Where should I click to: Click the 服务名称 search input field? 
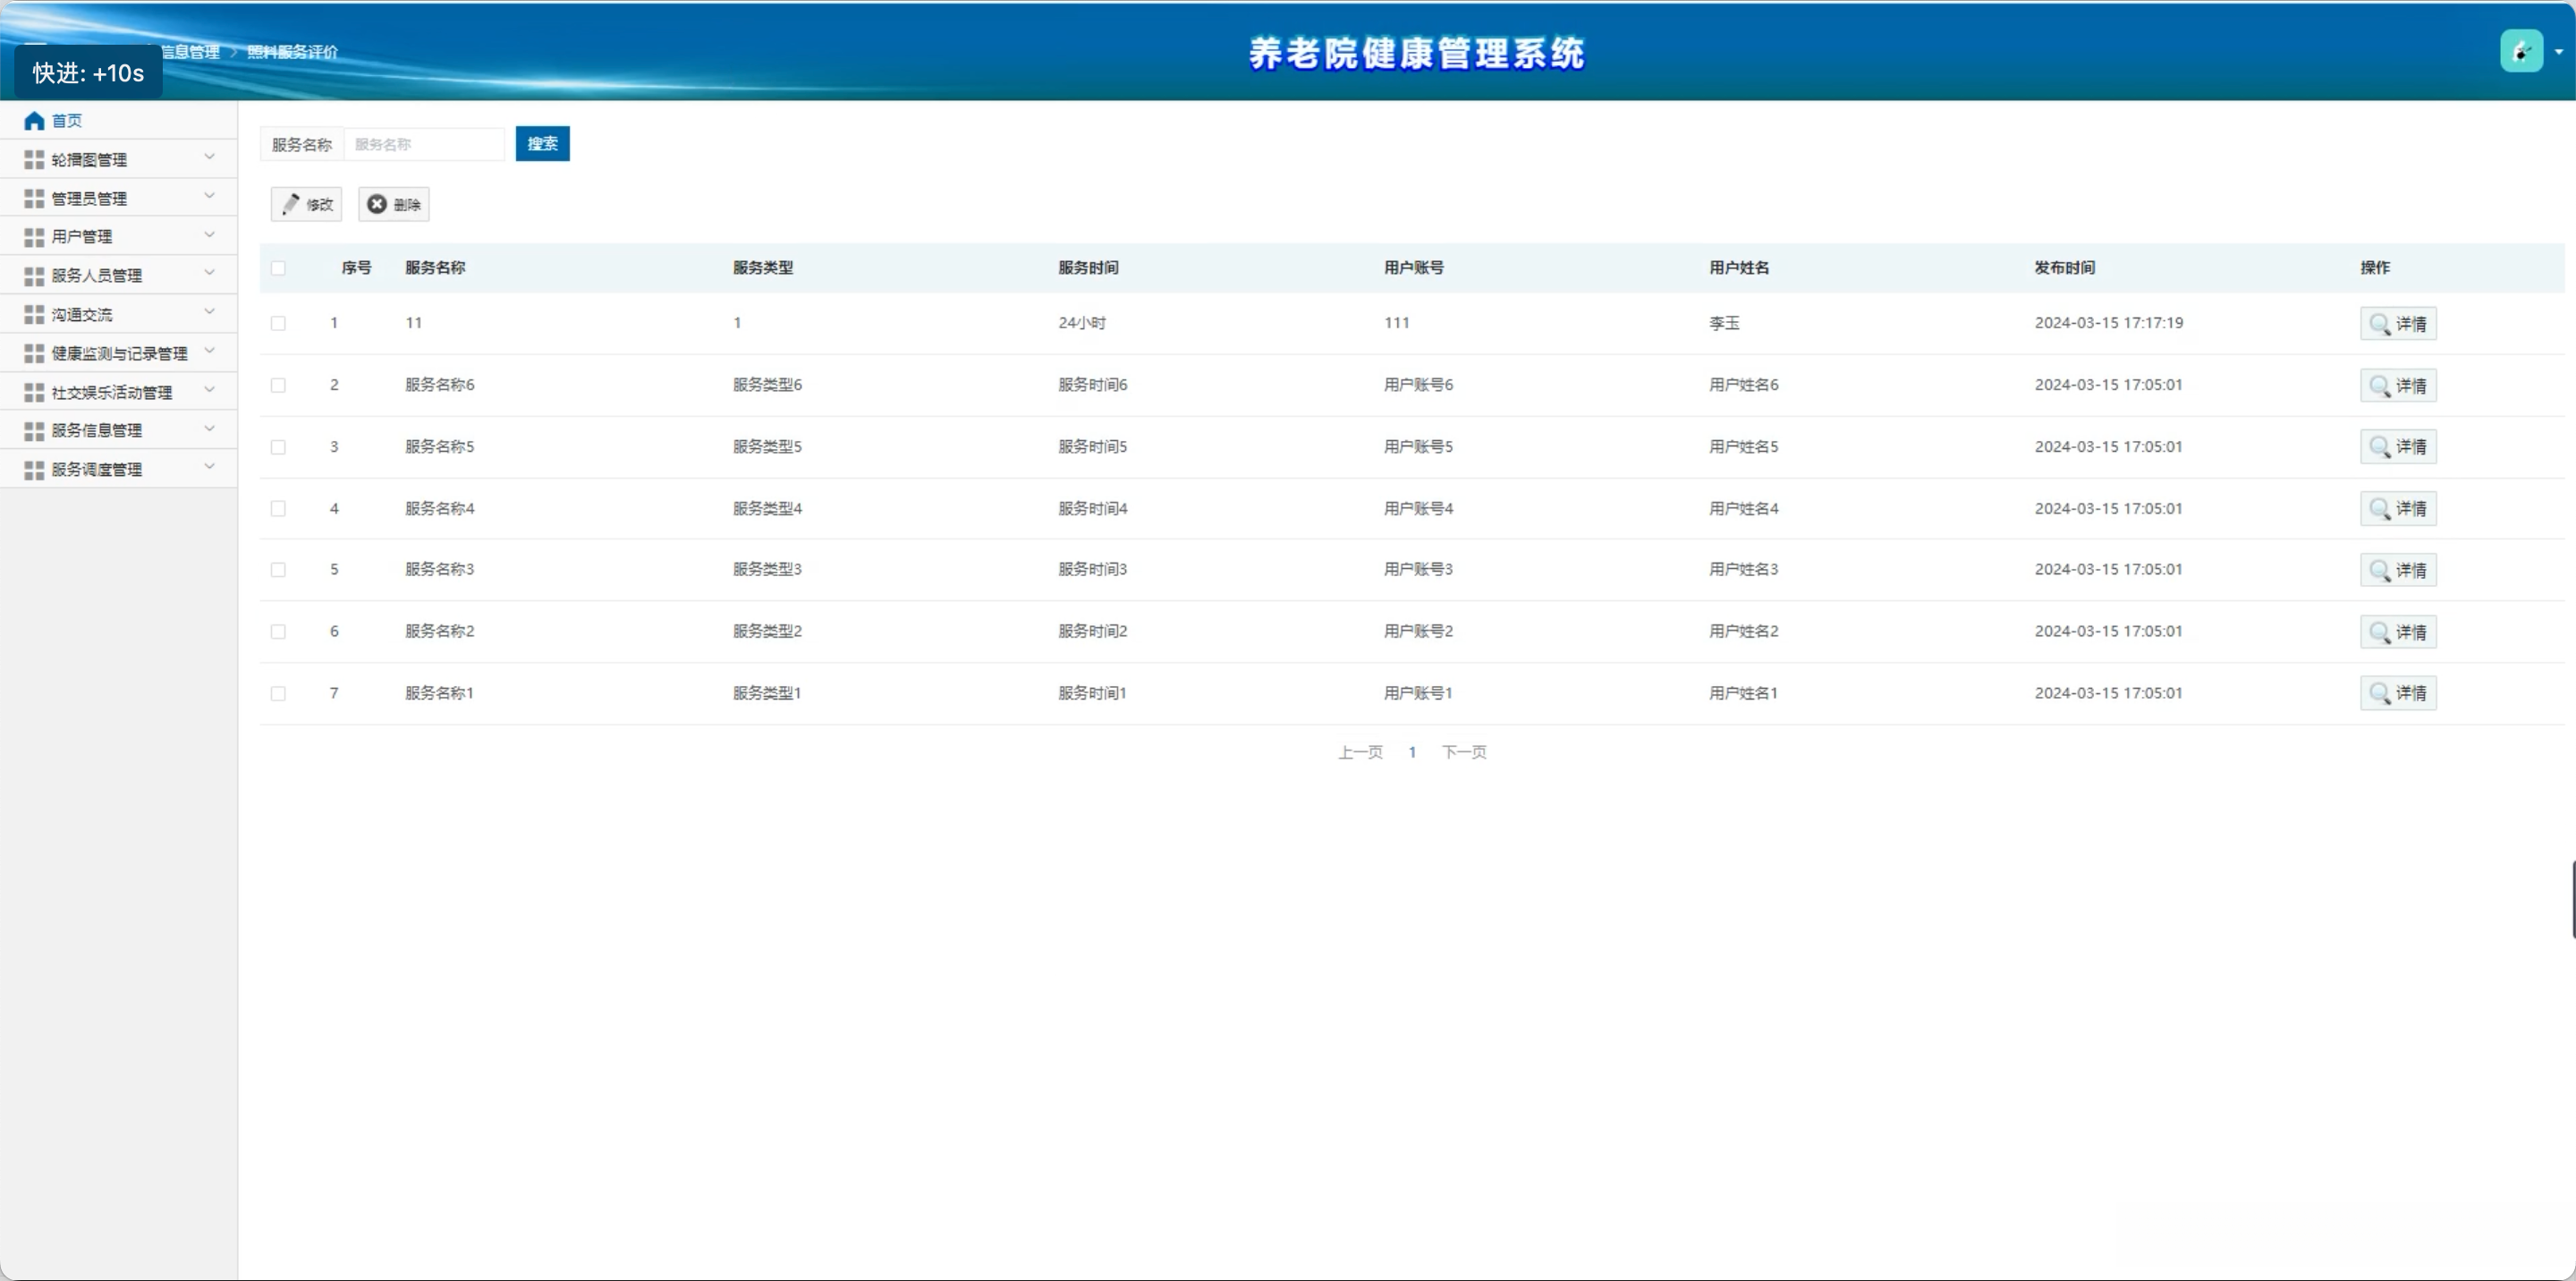[424, 144]
